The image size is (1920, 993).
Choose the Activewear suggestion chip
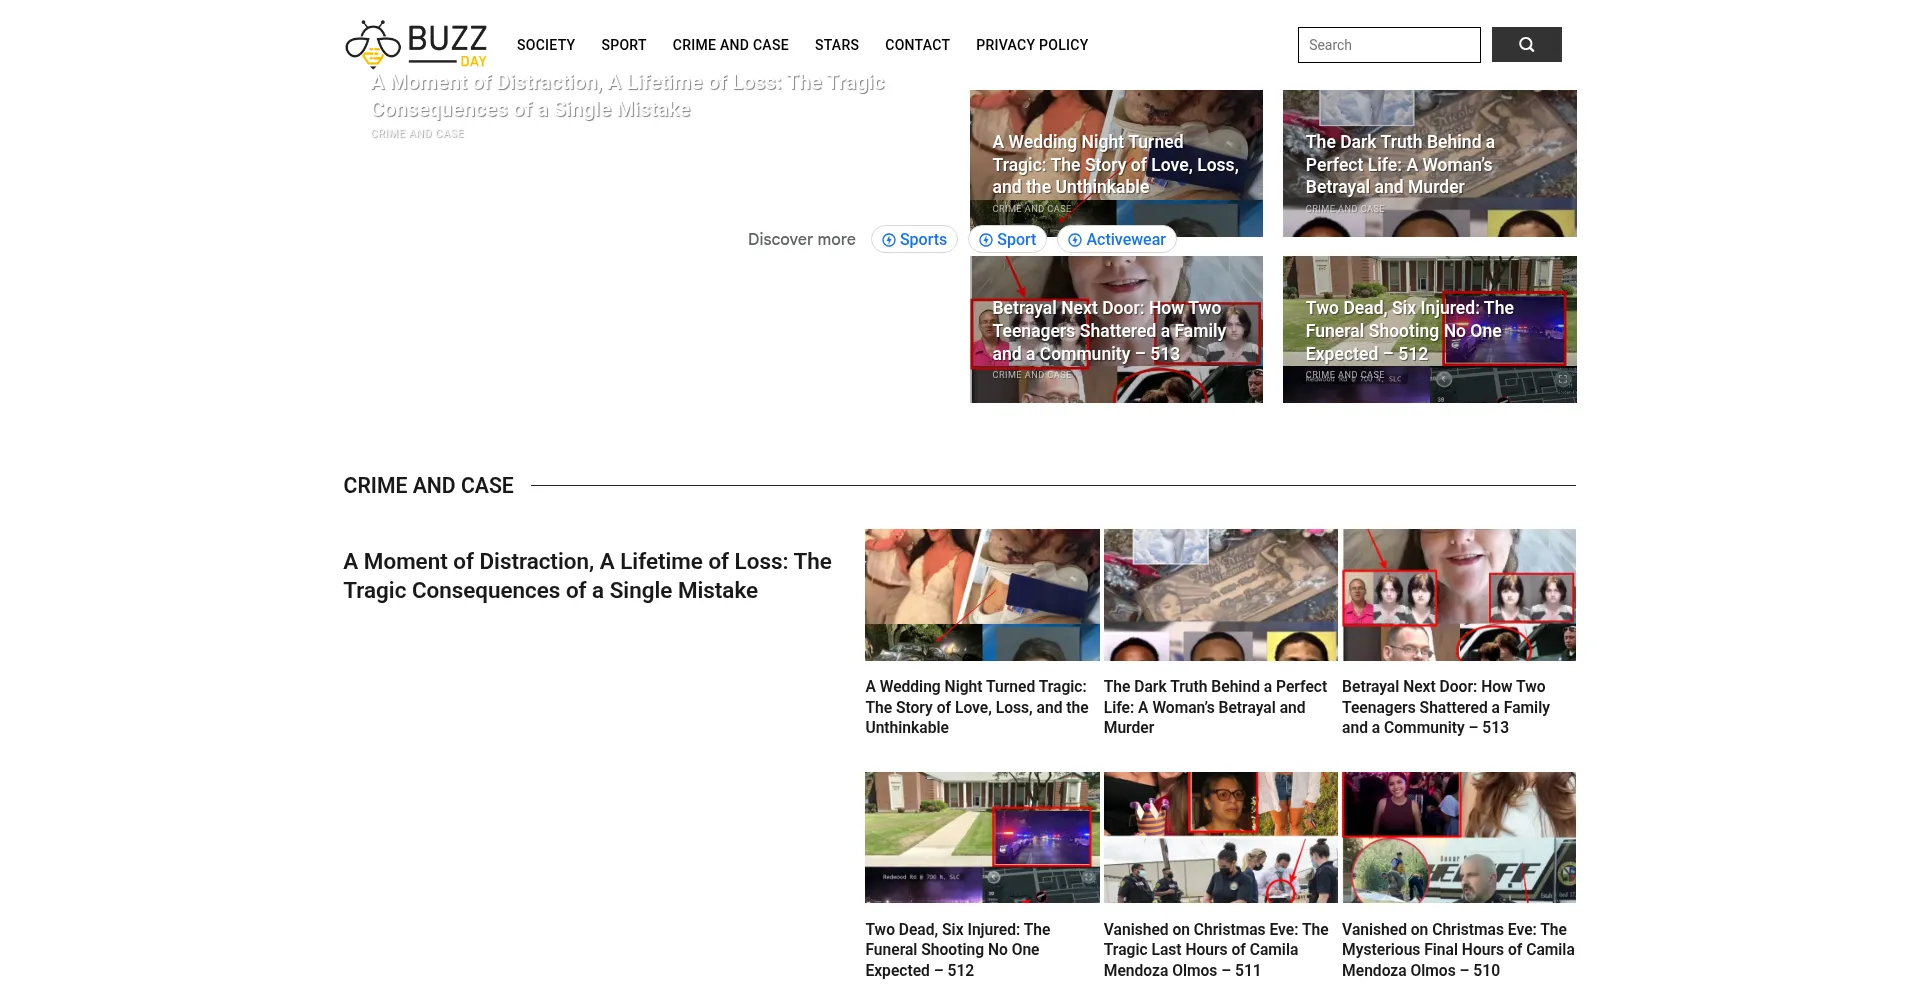click(x=1116, y=240)
